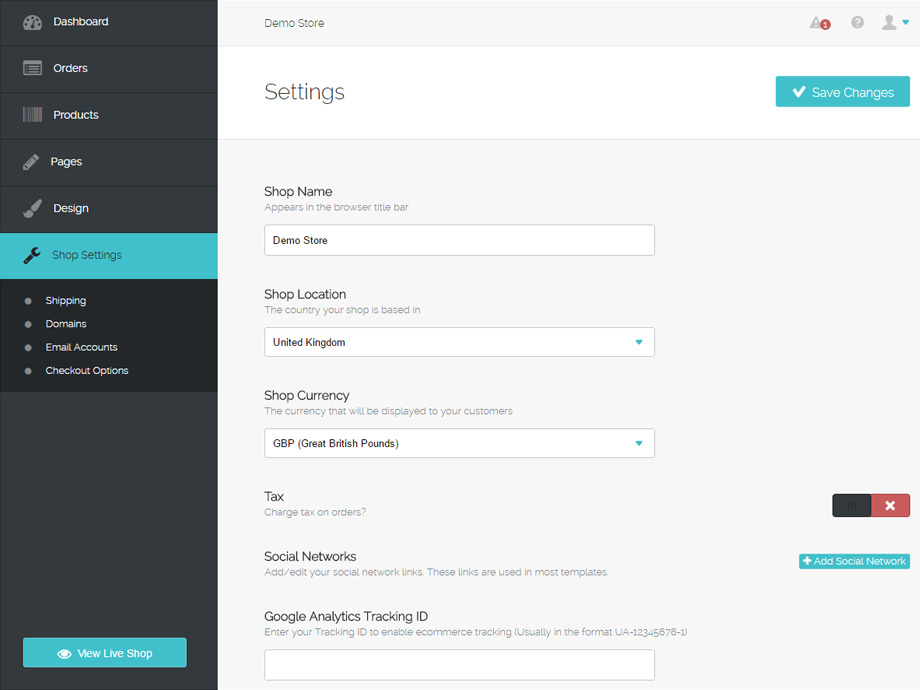Click the Google Analytics Tracking ID field
The height and width of the screenshot is (690, 920).
pyautogui.click(x=459, y=664)
